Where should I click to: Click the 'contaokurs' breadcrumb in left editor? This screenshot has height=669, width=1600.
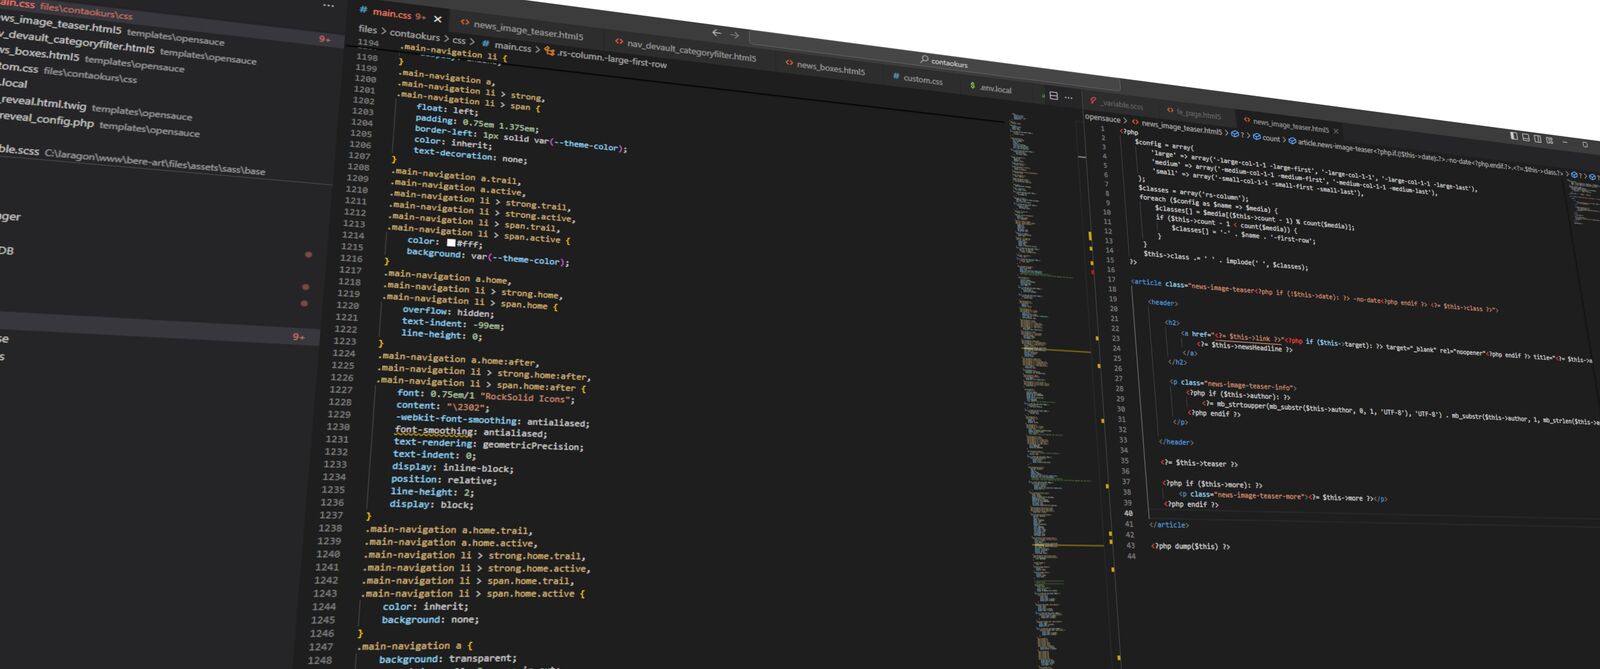pyautogui.click(x=415, y=34)
